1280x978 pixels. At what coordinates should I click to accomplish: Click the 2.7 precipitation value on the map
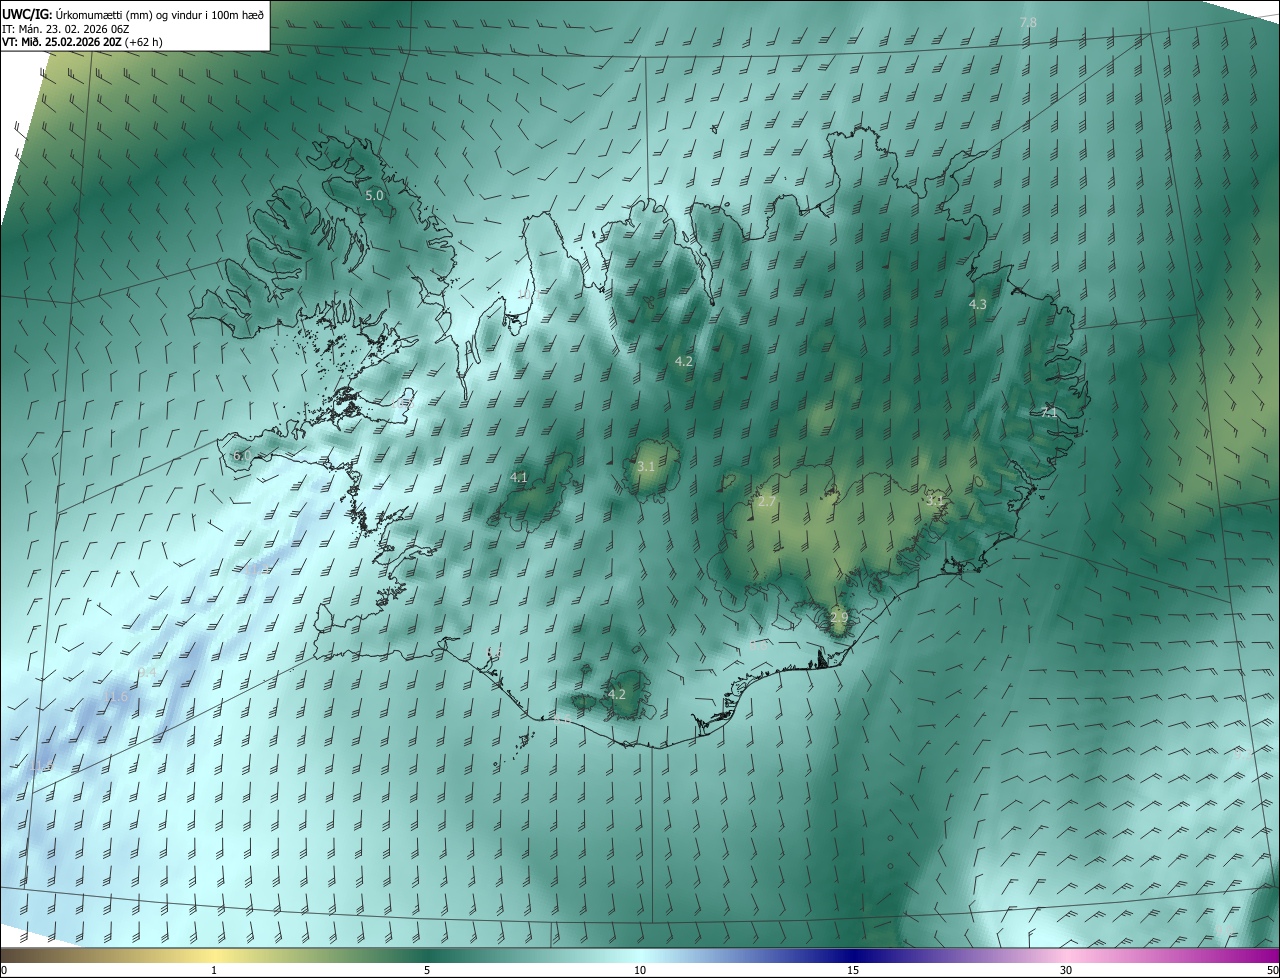[767, 502]
